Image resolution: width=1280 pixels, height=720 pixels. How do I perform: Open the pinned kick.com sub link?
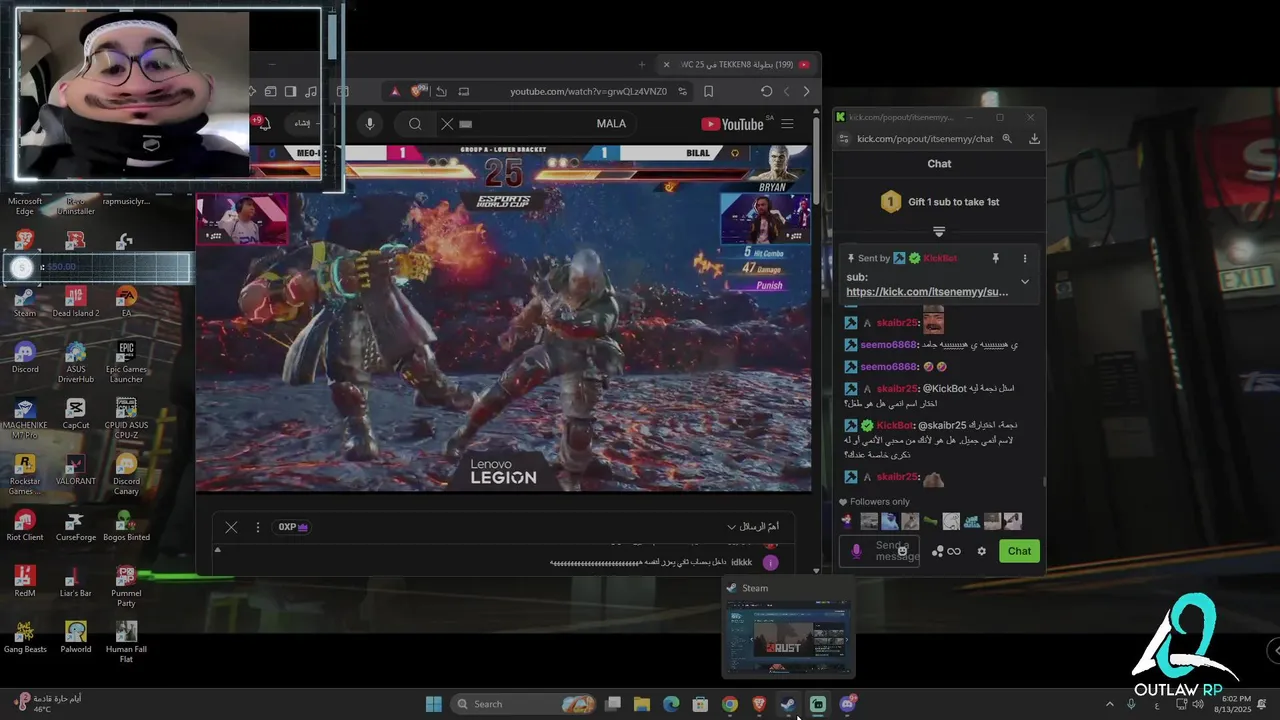tap(927, 292)
